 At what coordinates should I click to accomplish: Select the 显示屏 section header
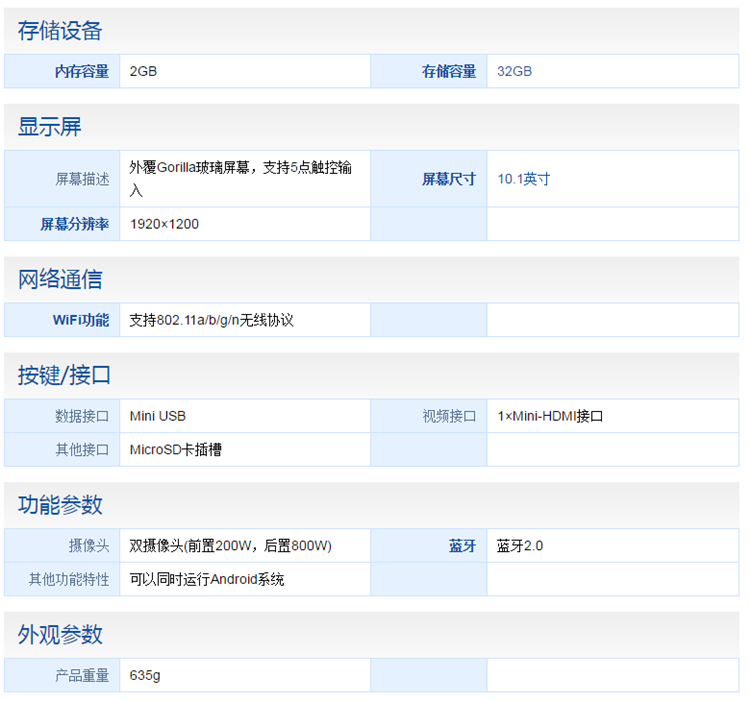(x=49, y=127)
